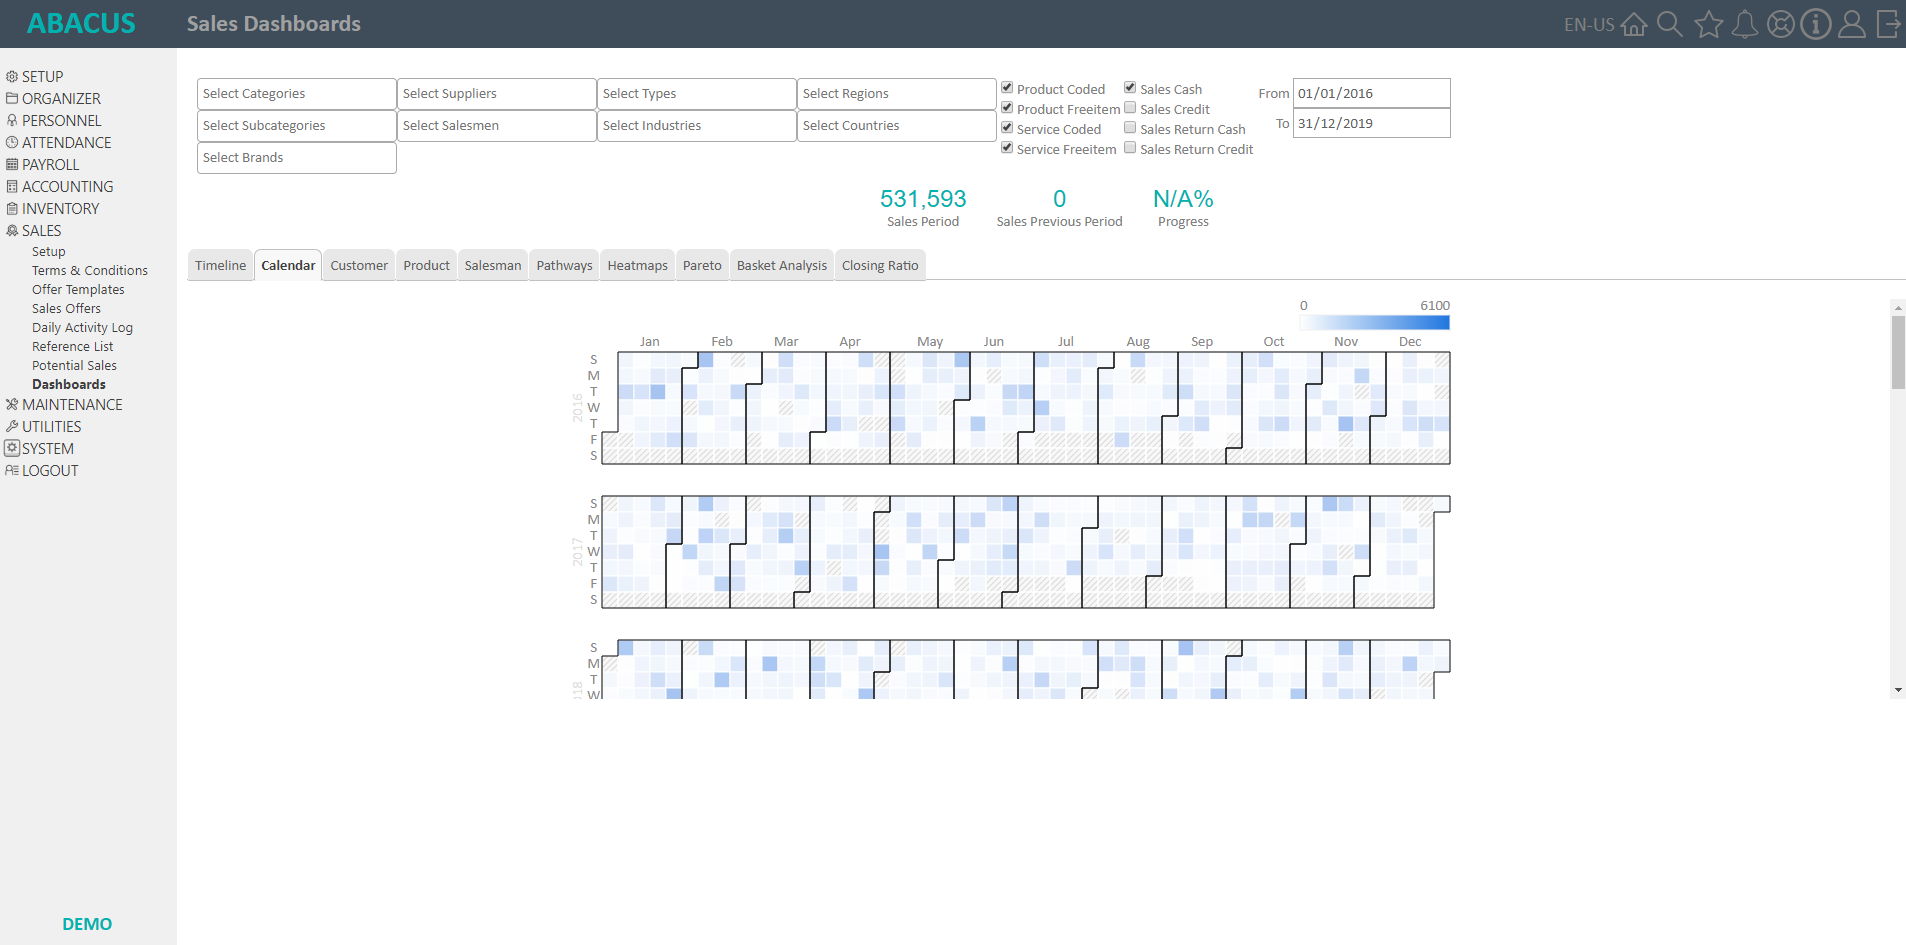Click the MAINTENANCE tools icon

[x=12, y=404]
